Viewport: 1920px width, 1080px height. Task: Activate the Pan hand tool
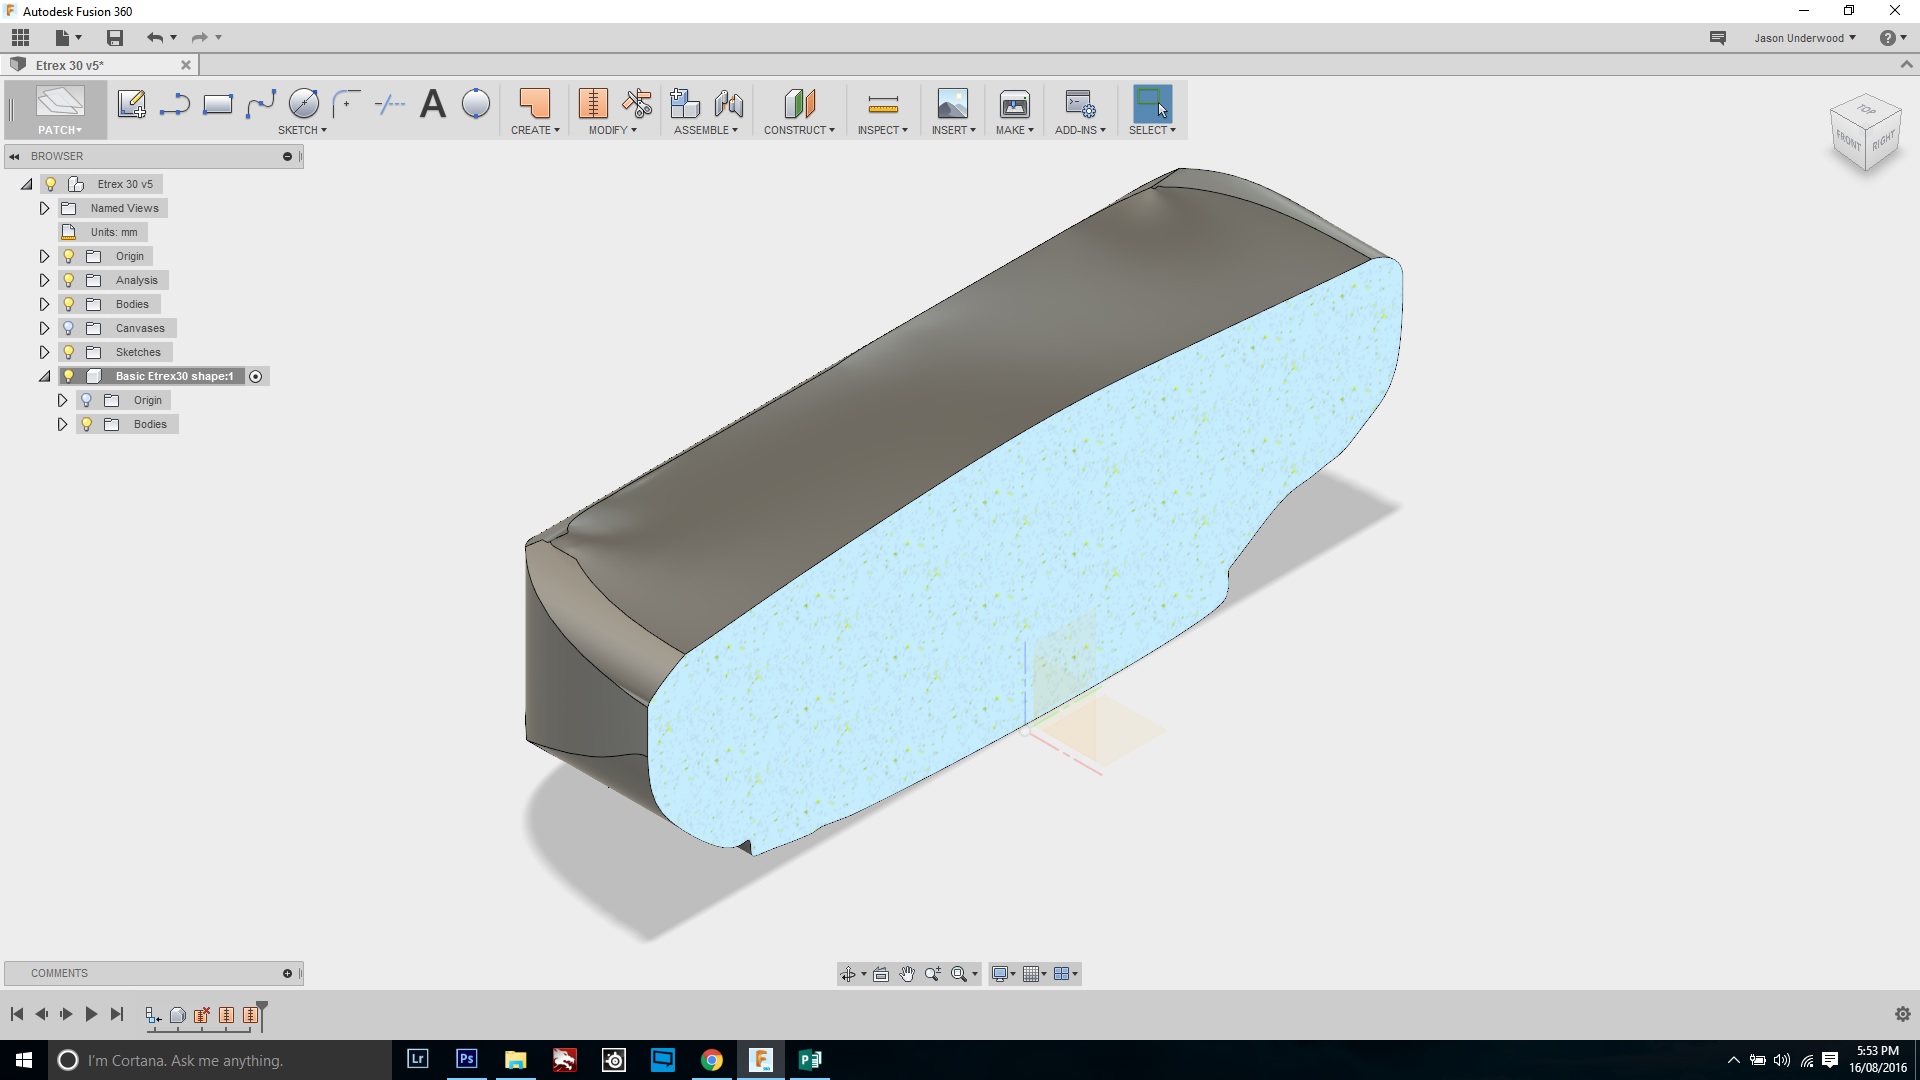[907, 973]
